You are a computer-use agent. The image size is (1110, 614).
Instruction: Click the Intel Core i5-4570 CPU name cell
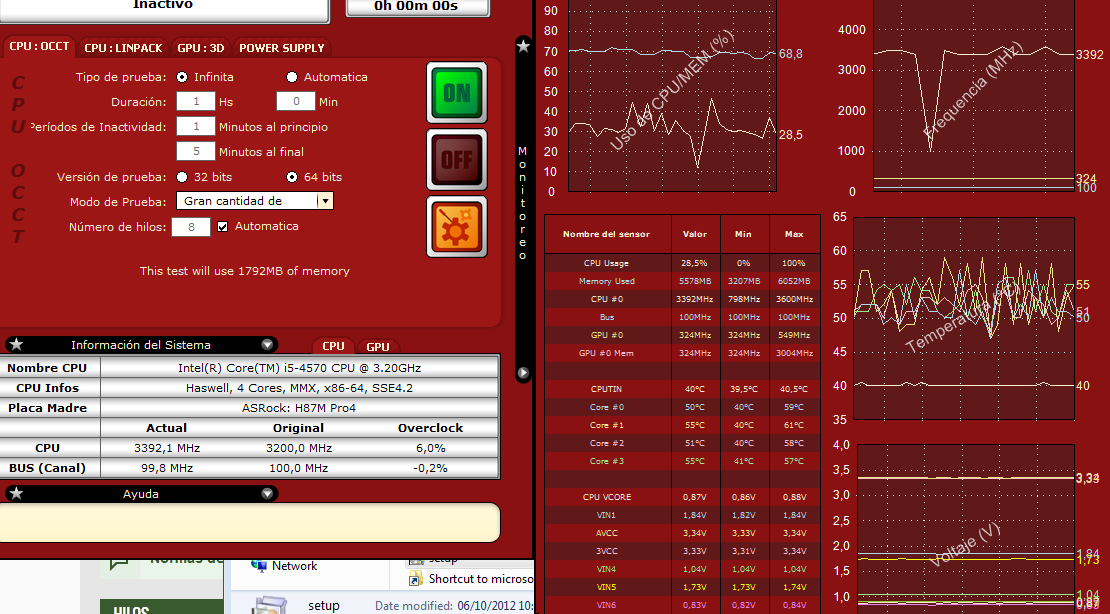(299, 368)
